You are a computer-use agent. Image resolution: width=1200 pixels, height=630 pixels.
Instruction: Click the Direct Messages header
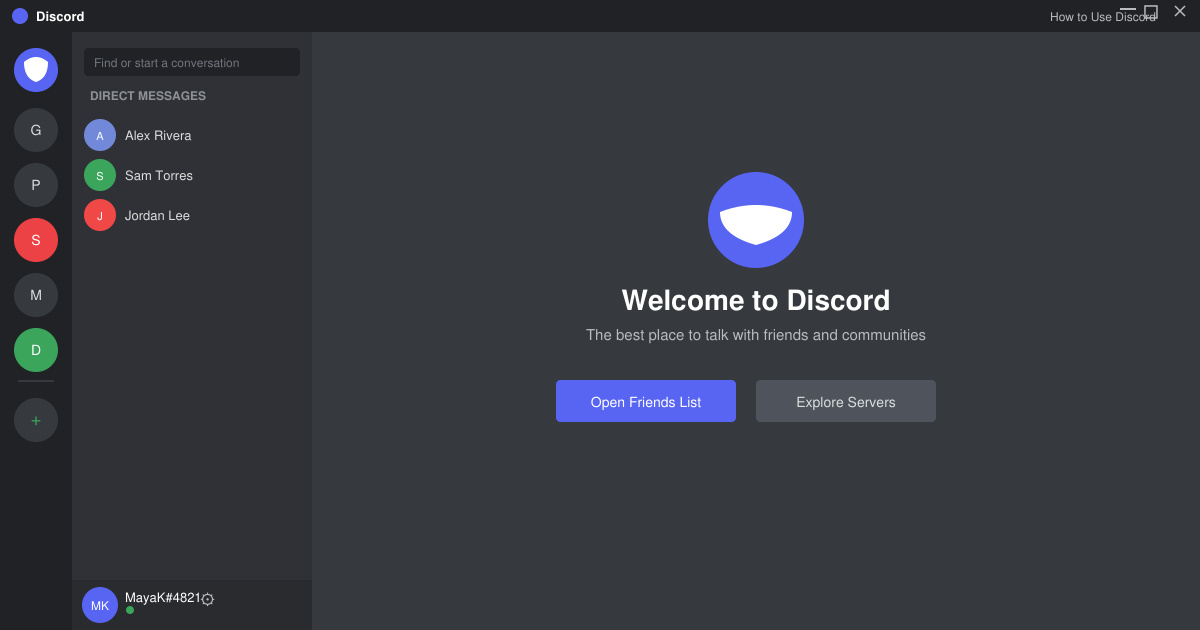pyautogui.click(x=148, y=96)
